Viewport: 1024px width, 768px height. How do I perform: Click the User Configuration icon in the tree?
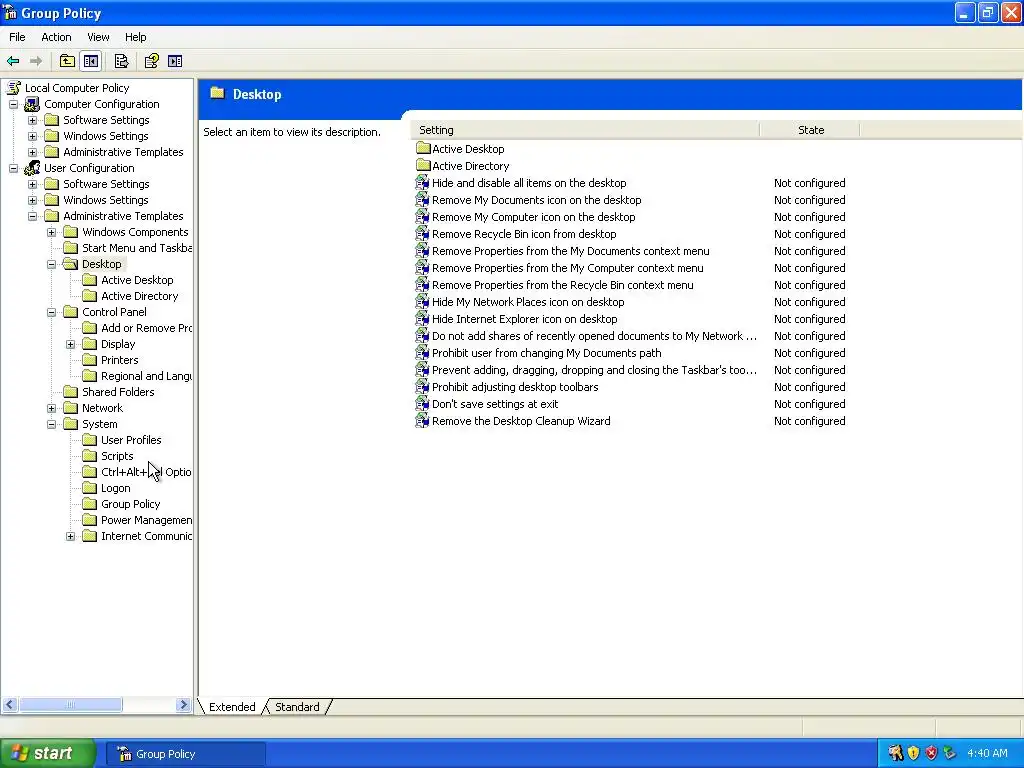(x=32, y=168)
